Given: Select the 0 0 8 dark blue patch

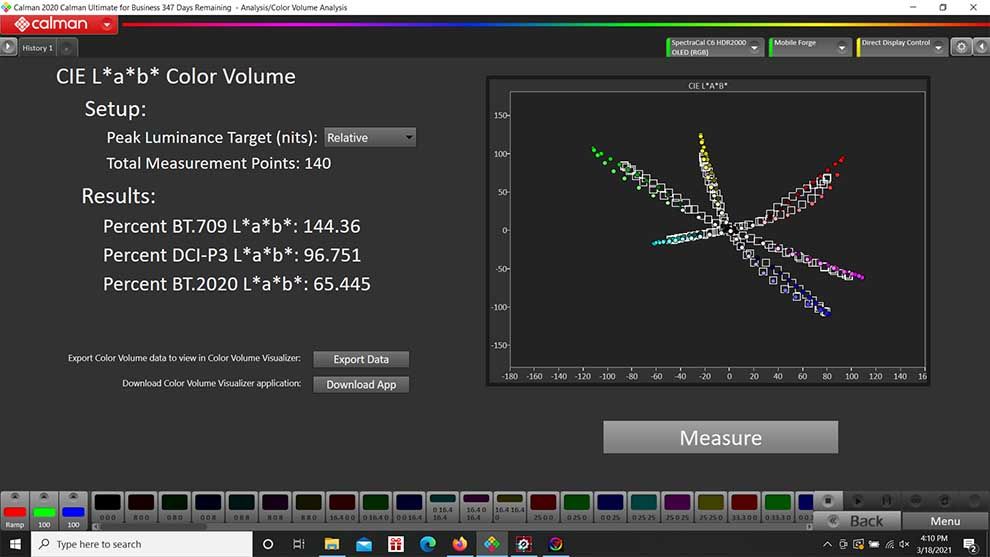Looking at the screenshot, I should [x=208, y=507].
